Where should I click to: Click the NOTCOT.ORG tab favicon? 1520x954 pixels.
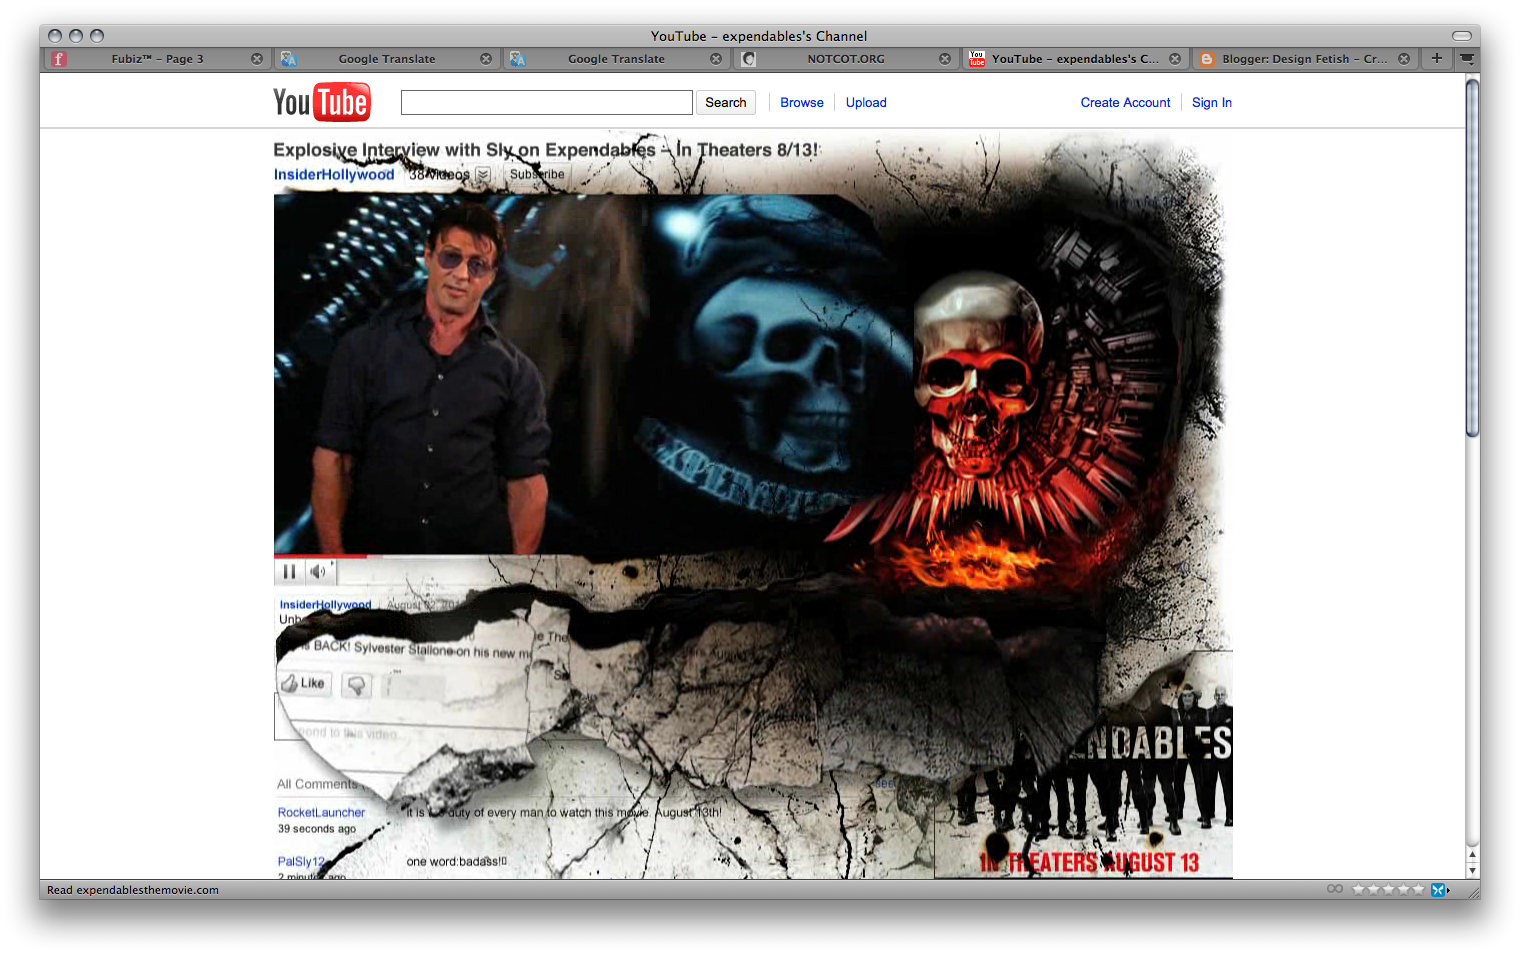748,59
